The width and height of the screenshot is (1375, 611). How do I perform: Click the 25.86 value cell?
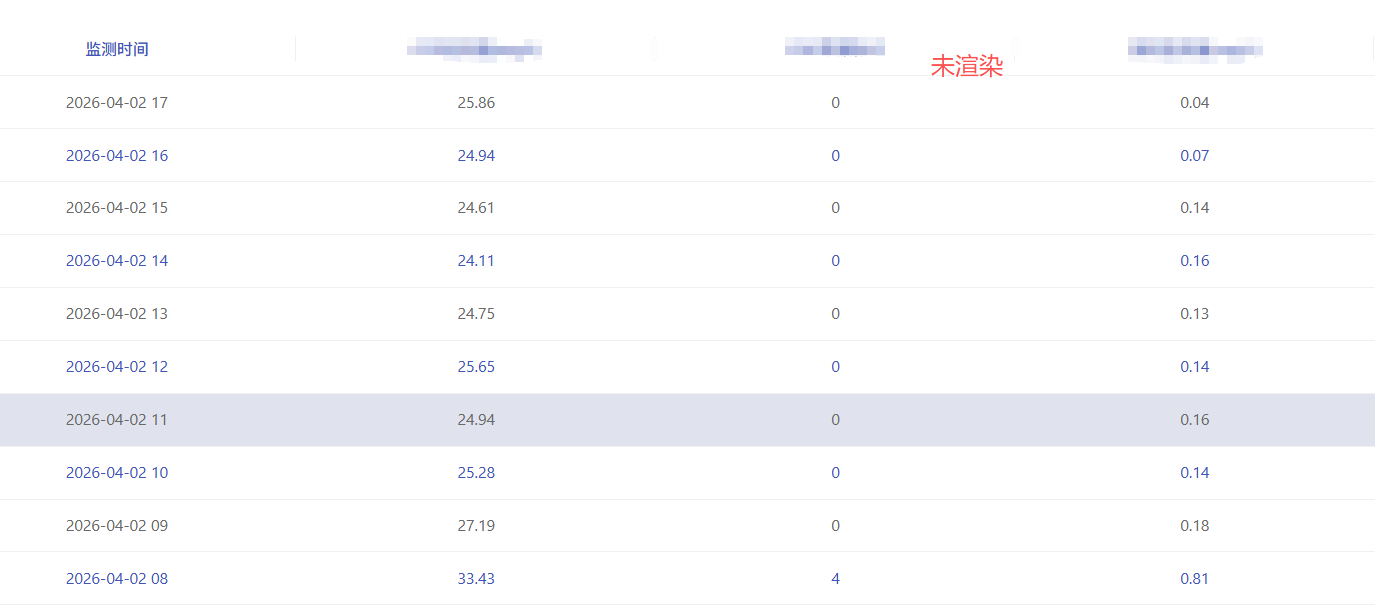pyautogui.click(x=476, y=102)
